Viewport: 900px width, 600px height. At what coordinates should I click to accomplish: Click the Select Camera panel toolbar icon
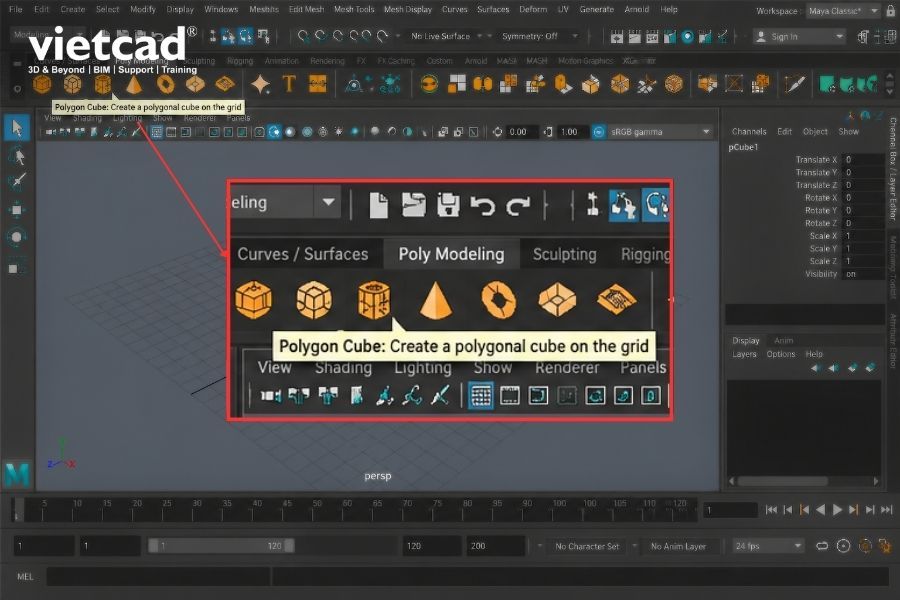coord(51,132)
